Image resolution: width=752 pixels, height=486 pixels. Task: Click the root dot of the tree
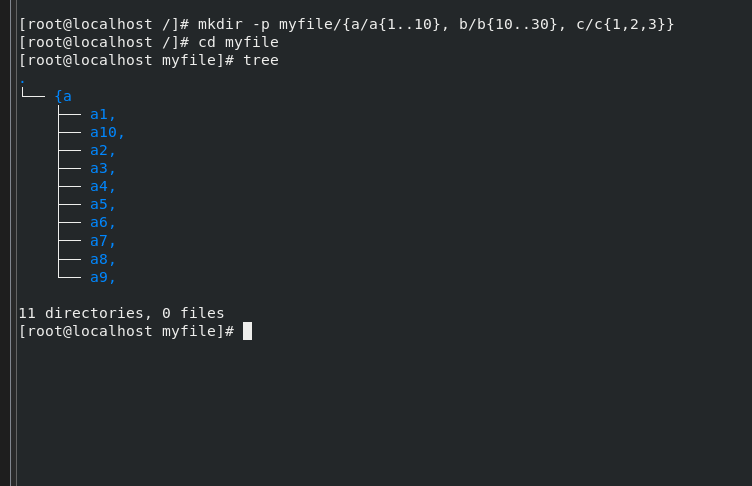(22, 82)
